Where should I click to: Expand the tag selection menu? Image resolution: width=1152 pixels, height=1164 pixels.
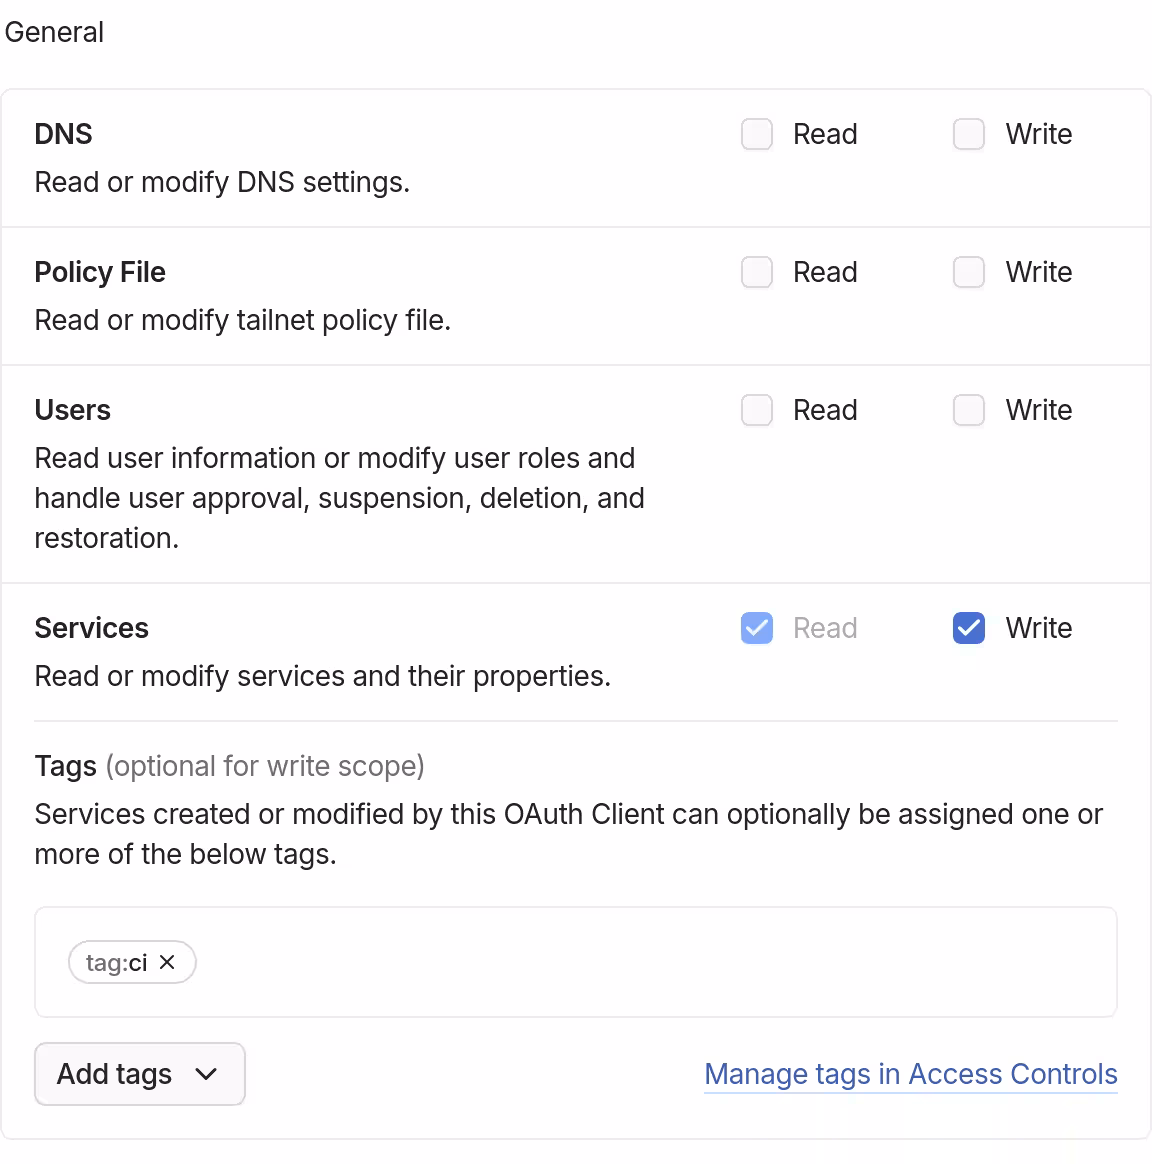coord(139,1074)
